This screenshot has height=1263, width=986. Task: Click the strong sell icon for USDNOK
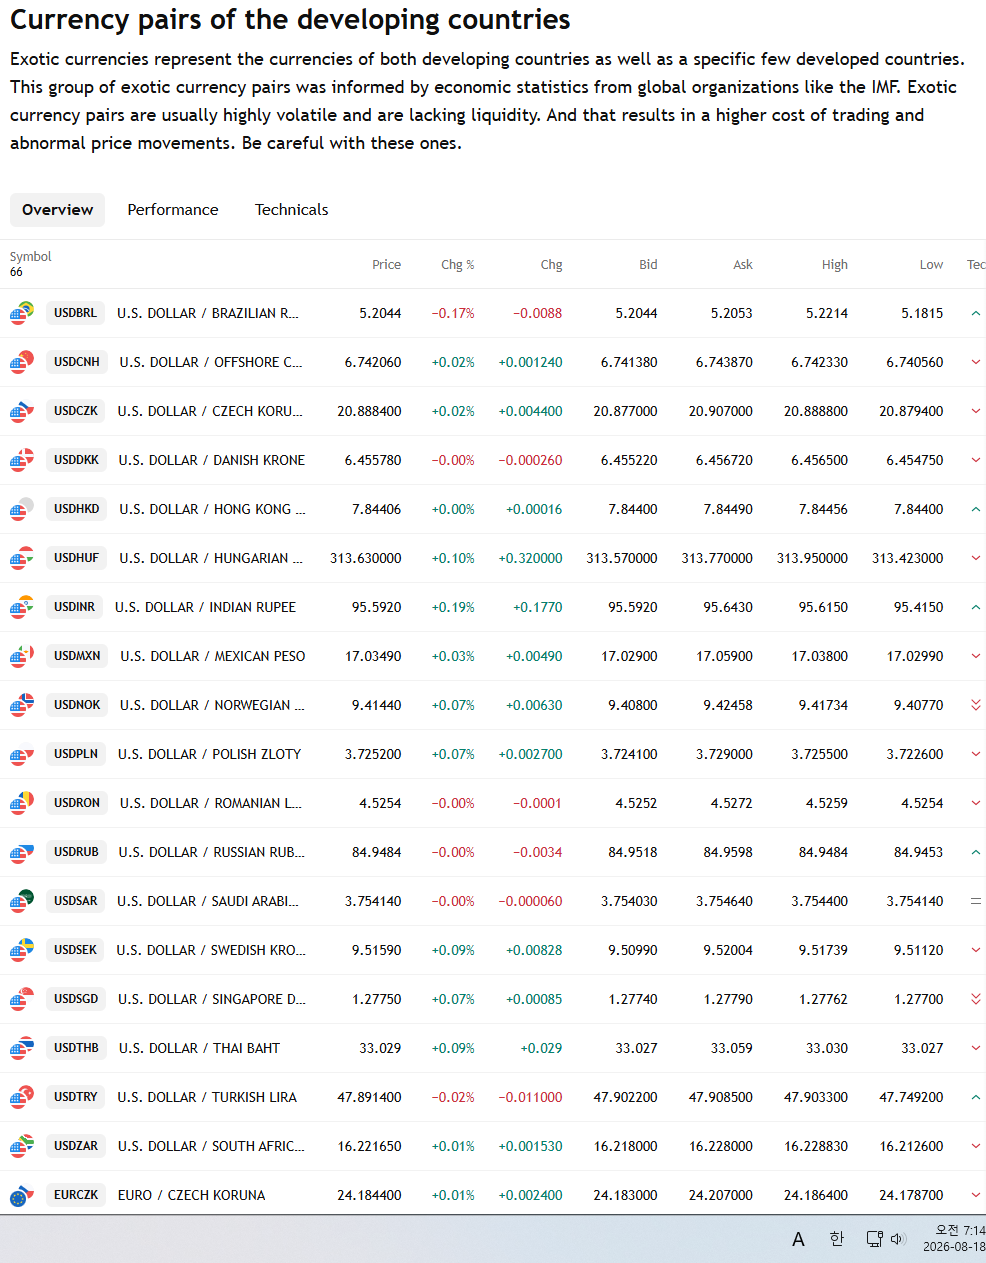pos(976,705)
